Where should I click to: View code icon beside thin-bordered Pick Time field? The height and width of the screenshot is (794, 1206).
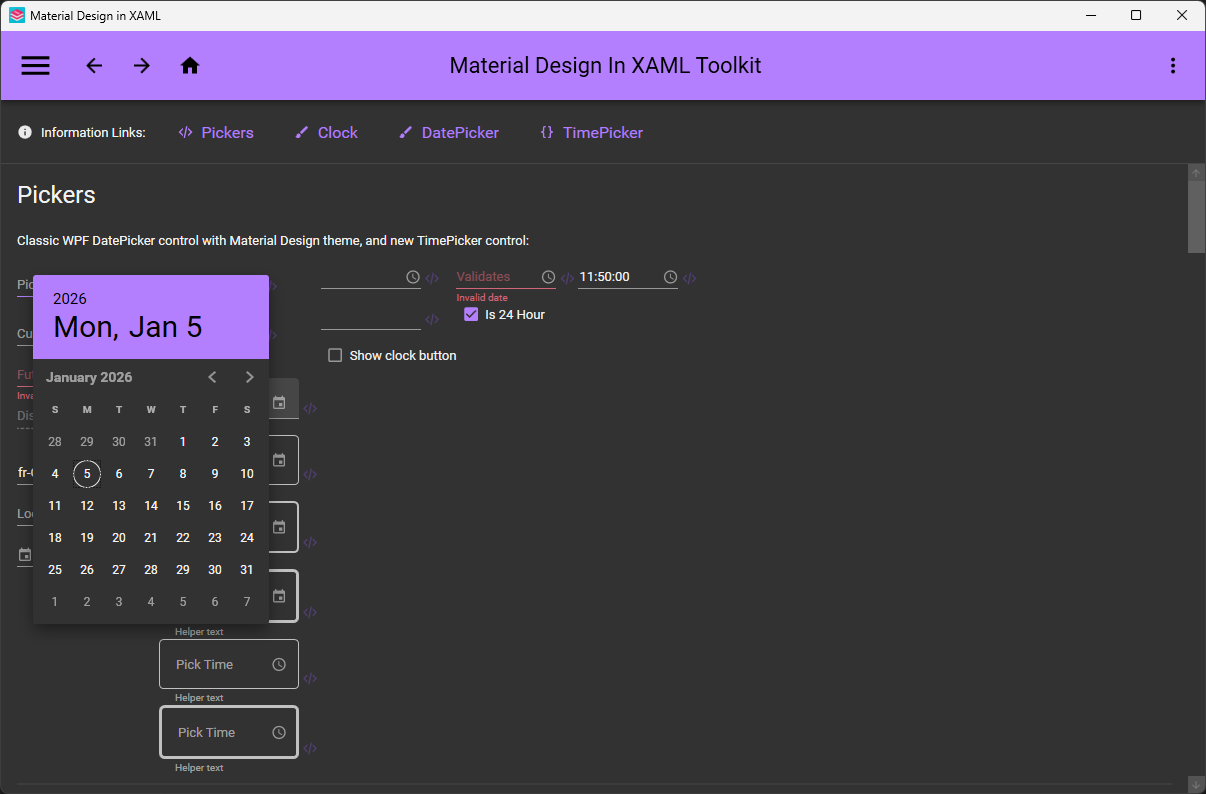[x=310, y=678]
